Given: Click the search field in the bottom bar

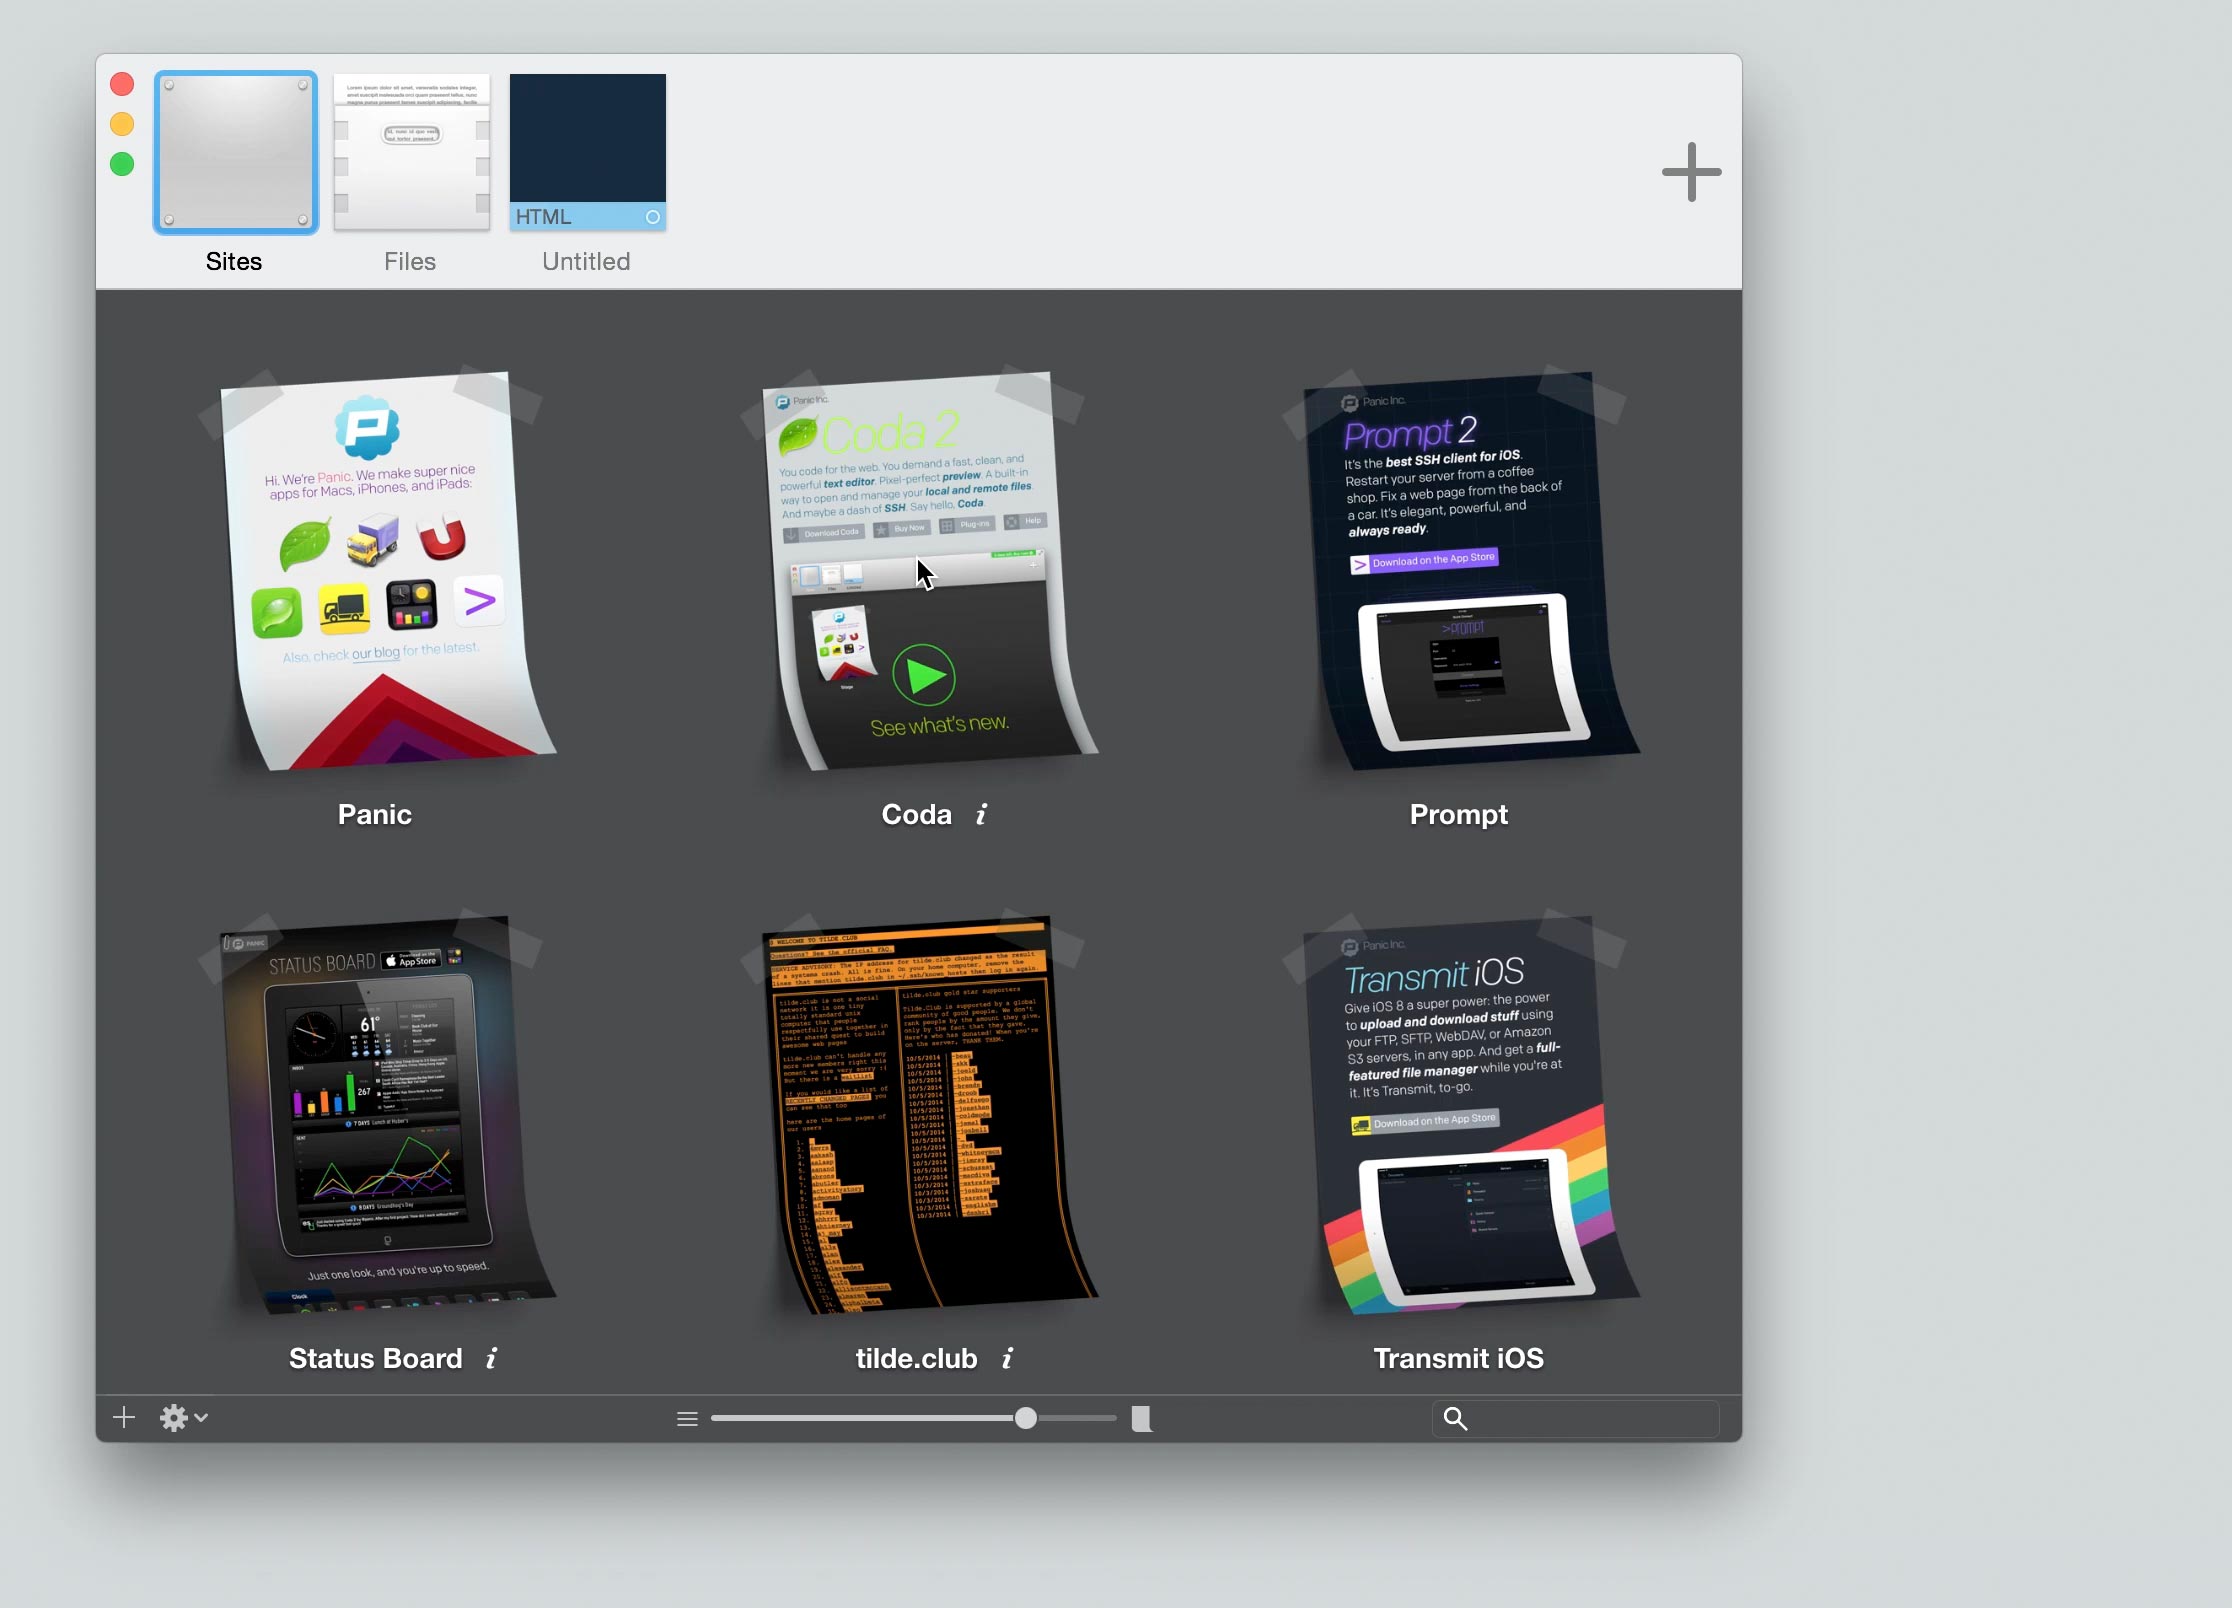Looking at the screenshot, I should [x=1590, y=1418].
